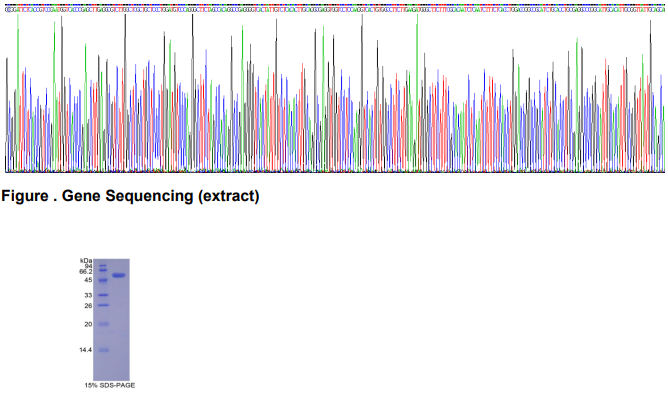Select the 26 marker weight label
Screen dimensions: 668x394
point(88,306)
